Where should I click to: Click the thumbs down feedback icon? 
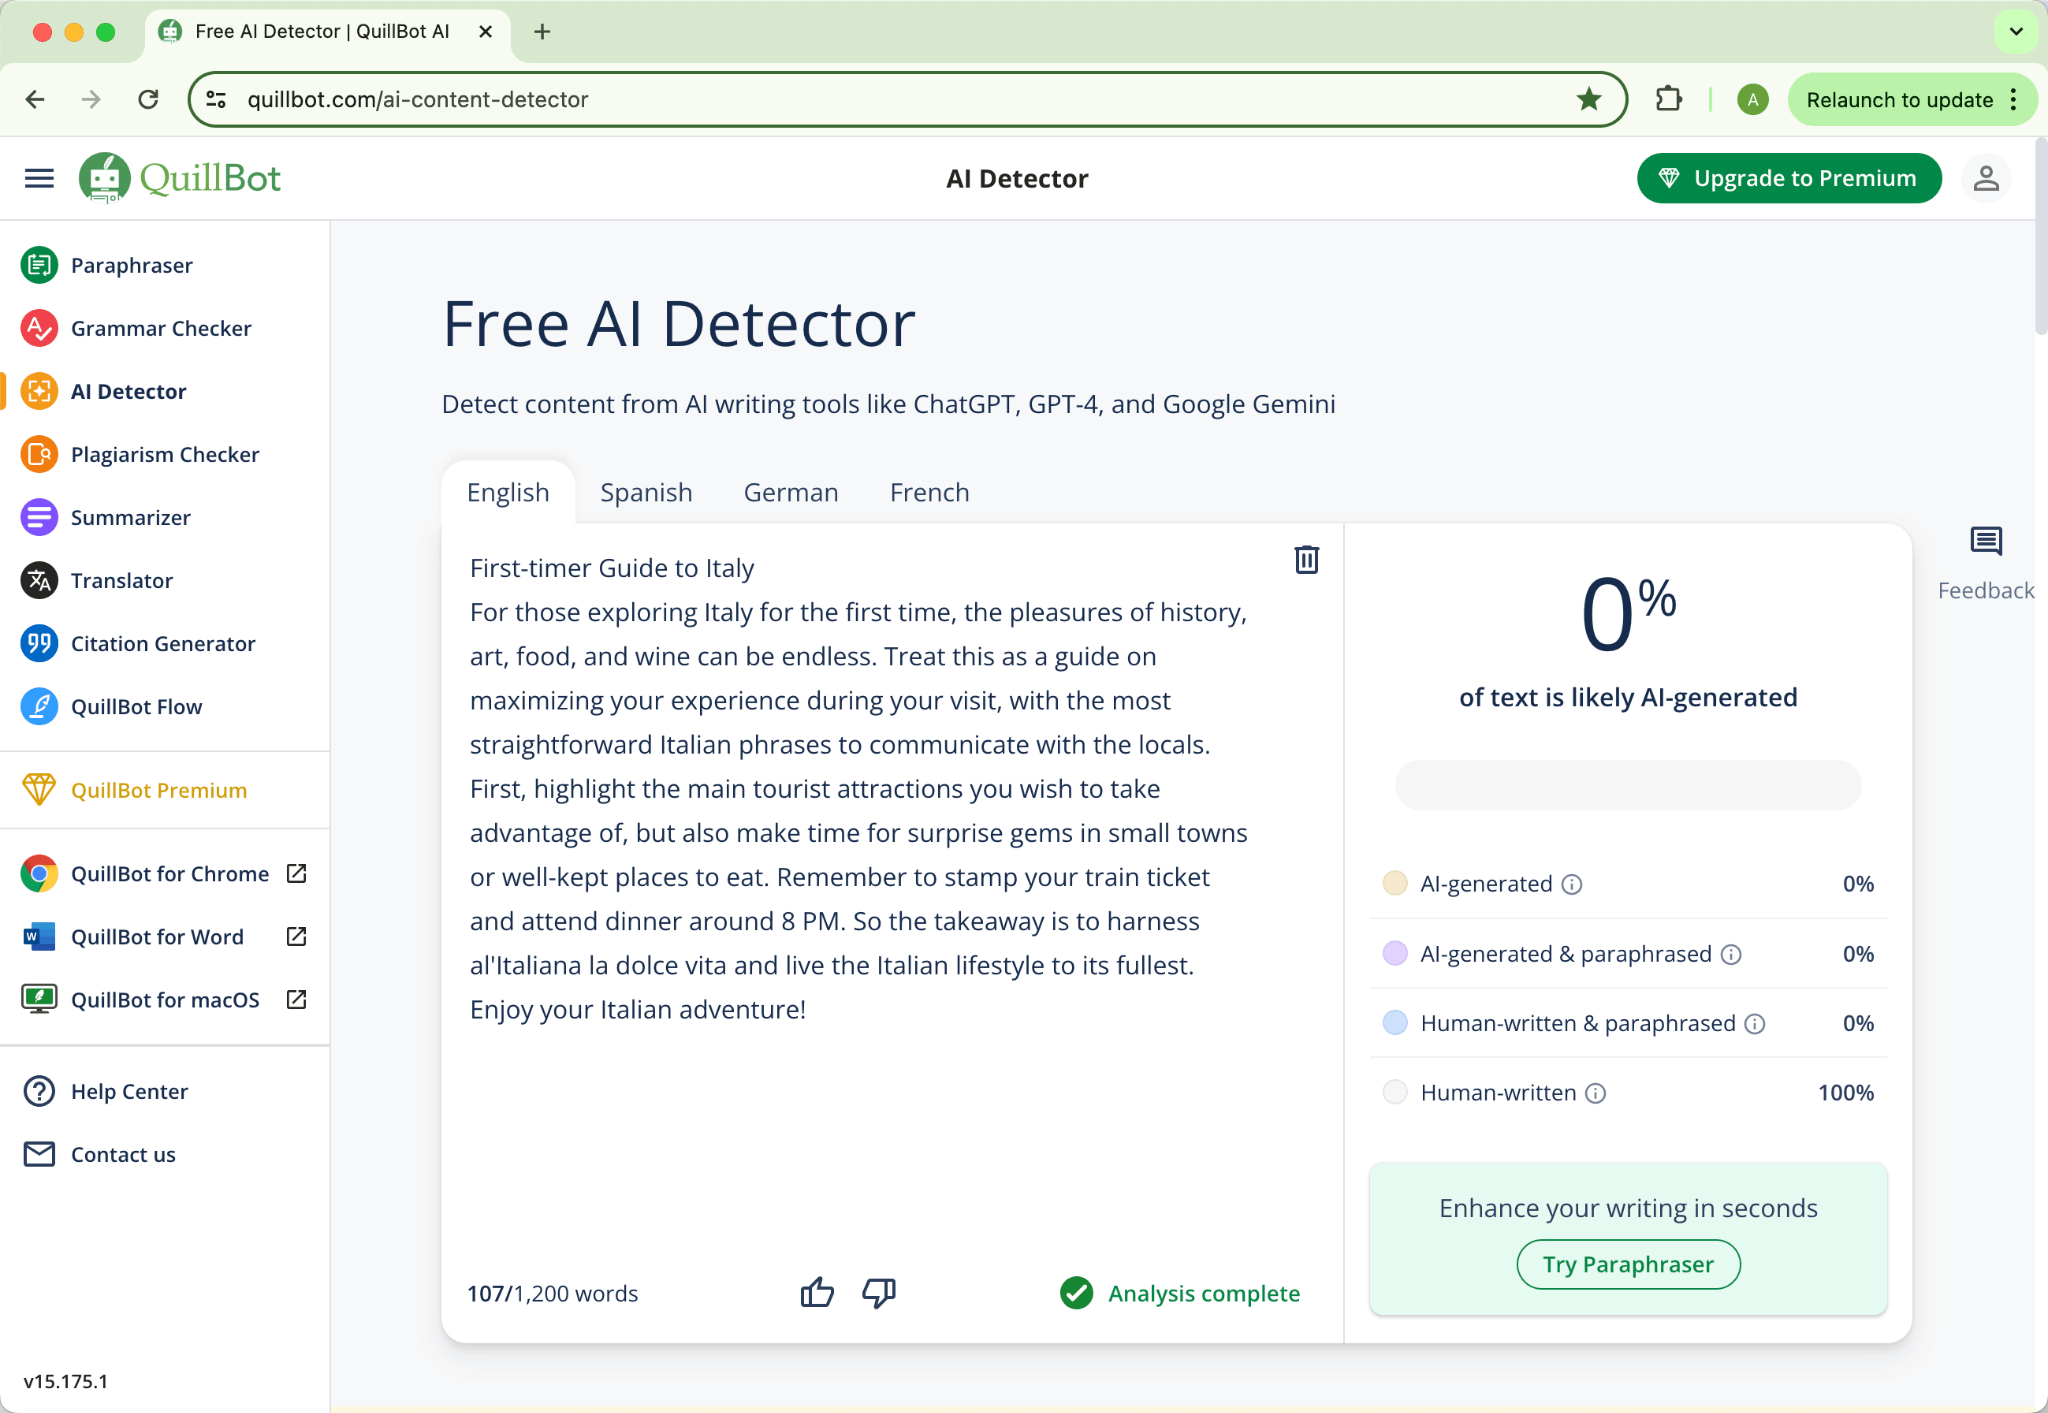point(879,1292)
